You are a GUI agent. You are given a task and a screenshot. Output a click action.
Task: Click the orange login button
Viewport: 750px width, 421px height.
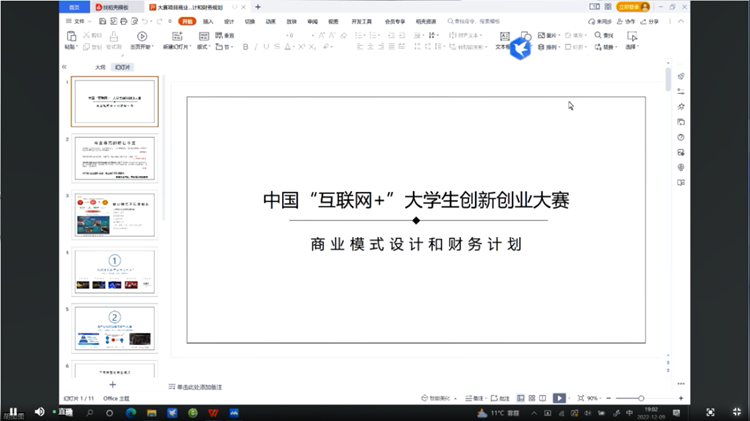(x=633, y=7)
